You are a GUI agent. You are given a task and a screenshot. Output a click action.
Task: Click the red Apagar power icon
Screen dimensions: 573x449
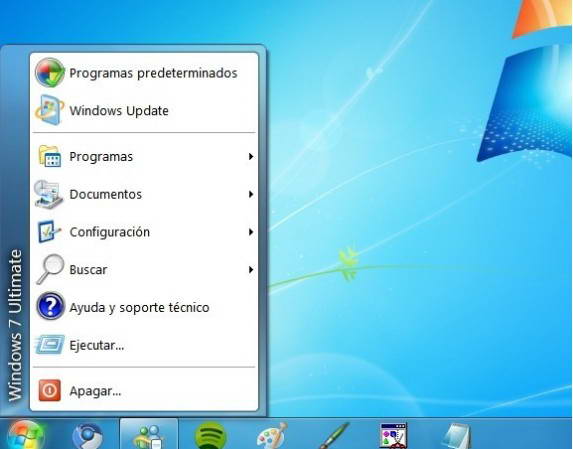(x=50, y=390)
